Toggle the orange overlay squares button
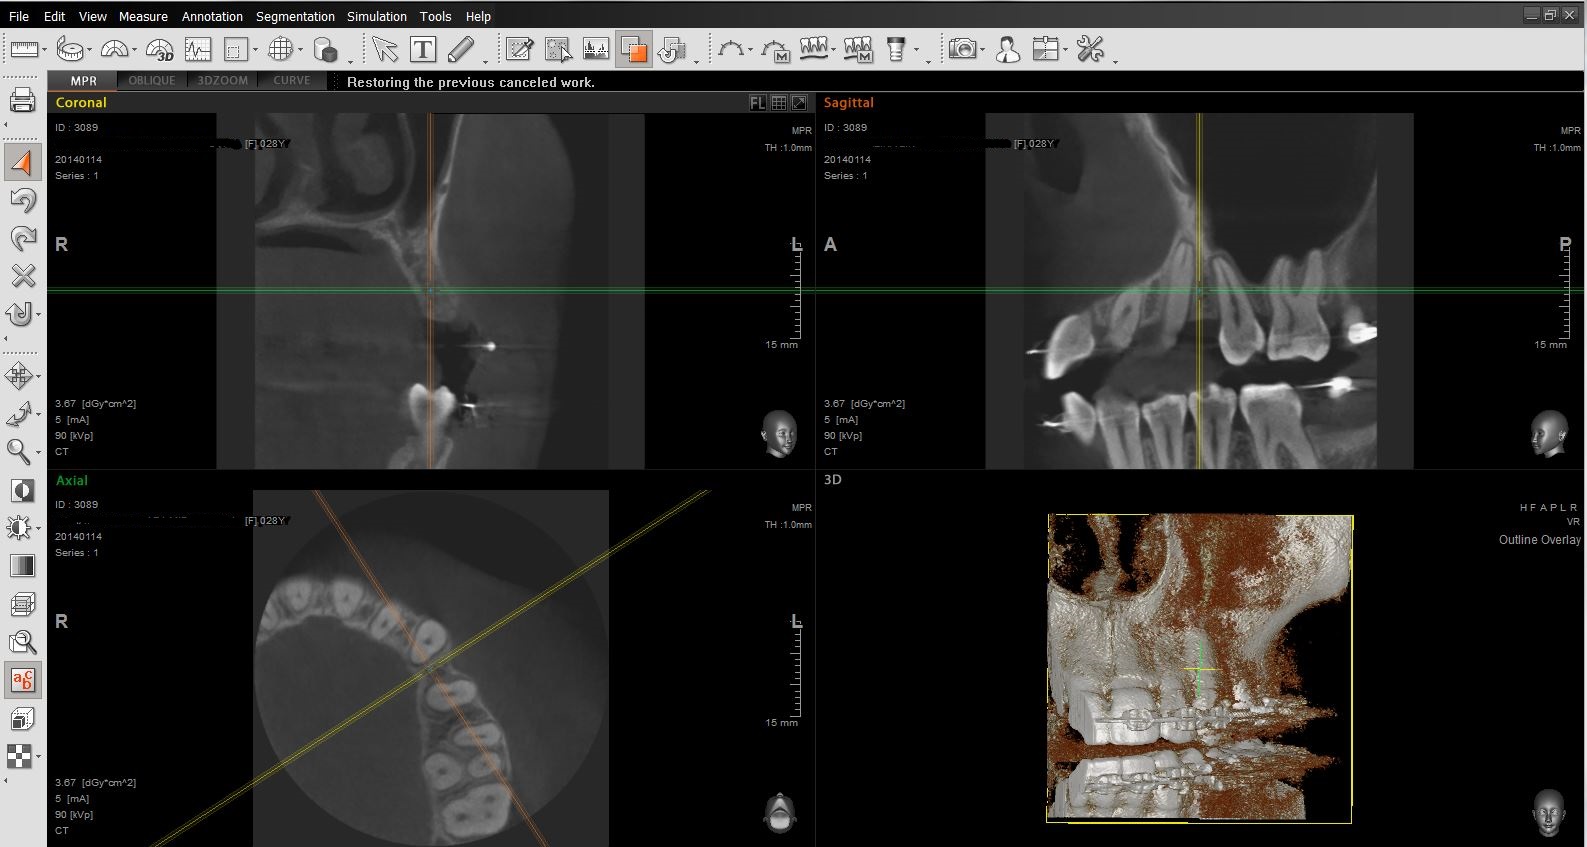This screenshot has width=1587, height=847. click(x=634, y=49)
